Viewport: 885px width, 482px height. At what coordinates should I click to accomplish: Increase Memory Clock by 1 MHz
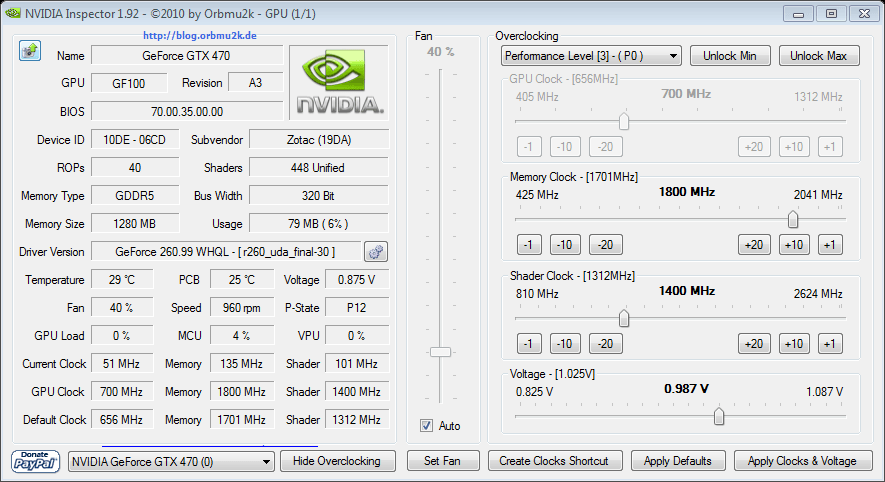[x=830, y=245]
